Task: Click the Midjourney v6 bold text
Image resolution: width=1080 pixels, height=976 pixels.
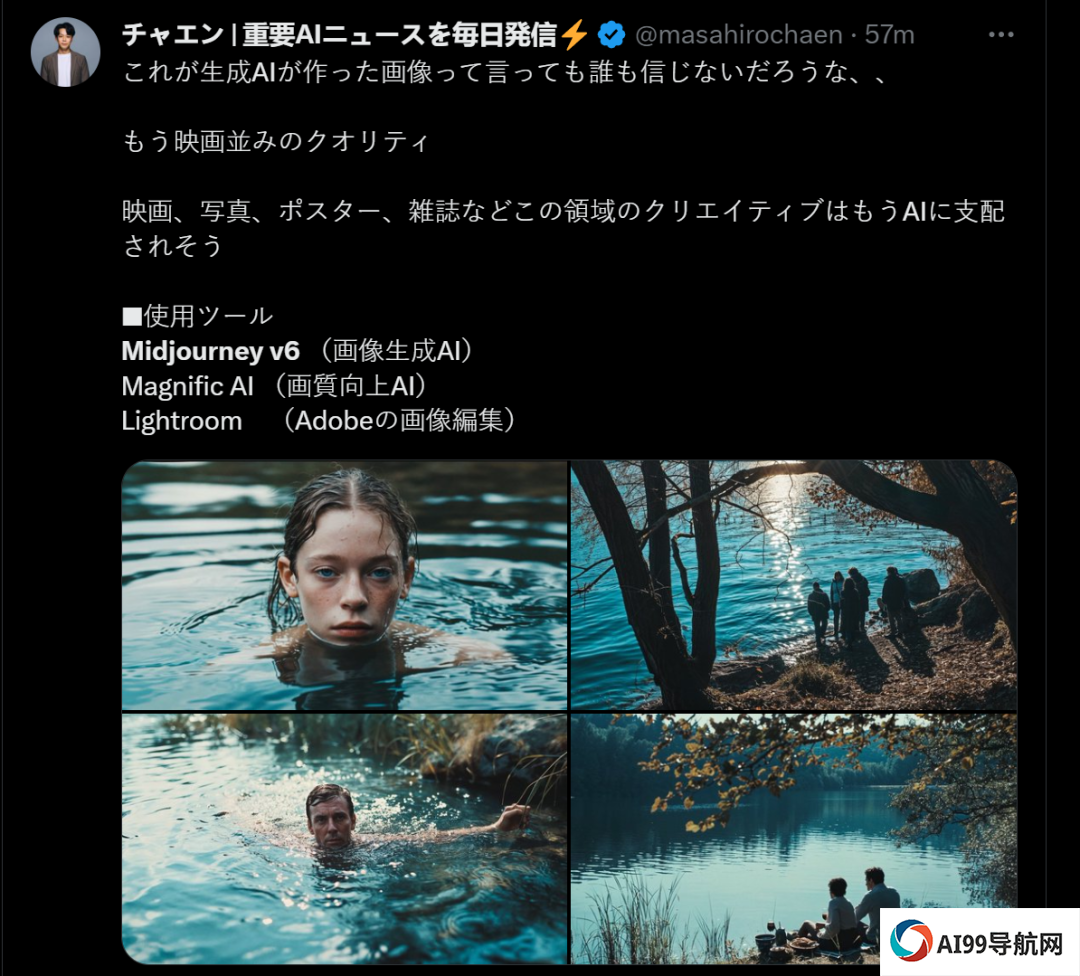Action: tap(211, 351)
